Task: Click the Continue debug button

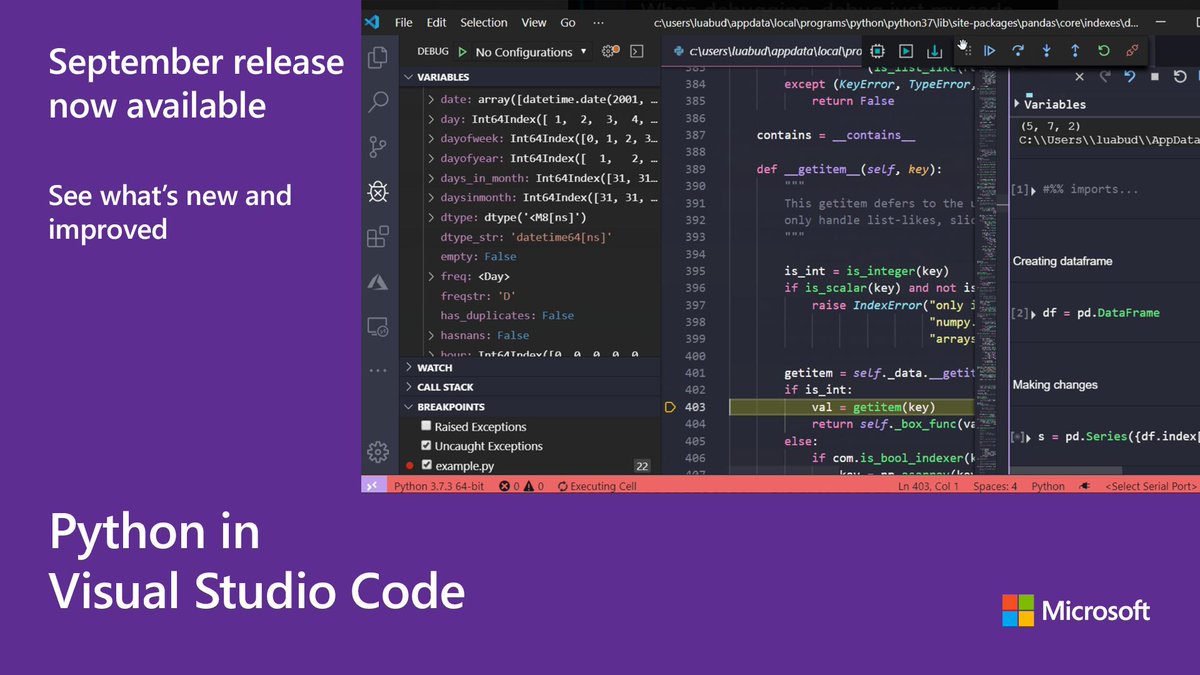Action: (989, 50)
